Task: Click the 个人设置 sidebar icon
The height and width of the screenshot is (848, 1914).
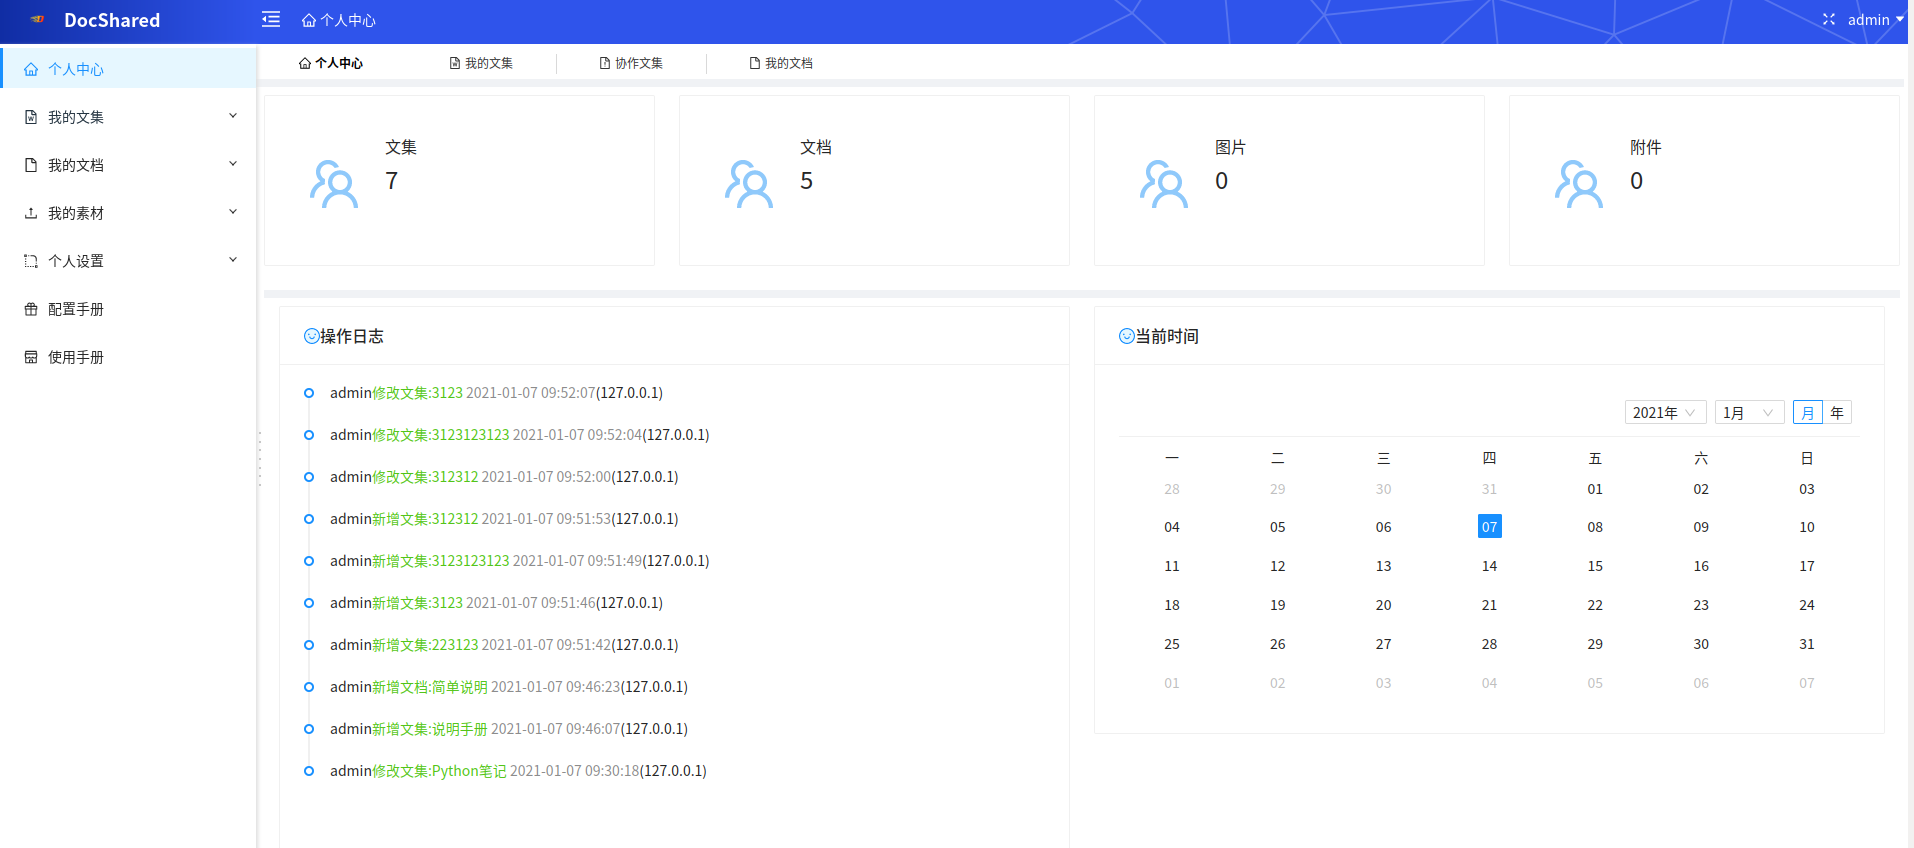Action: [x=31, y=261]
